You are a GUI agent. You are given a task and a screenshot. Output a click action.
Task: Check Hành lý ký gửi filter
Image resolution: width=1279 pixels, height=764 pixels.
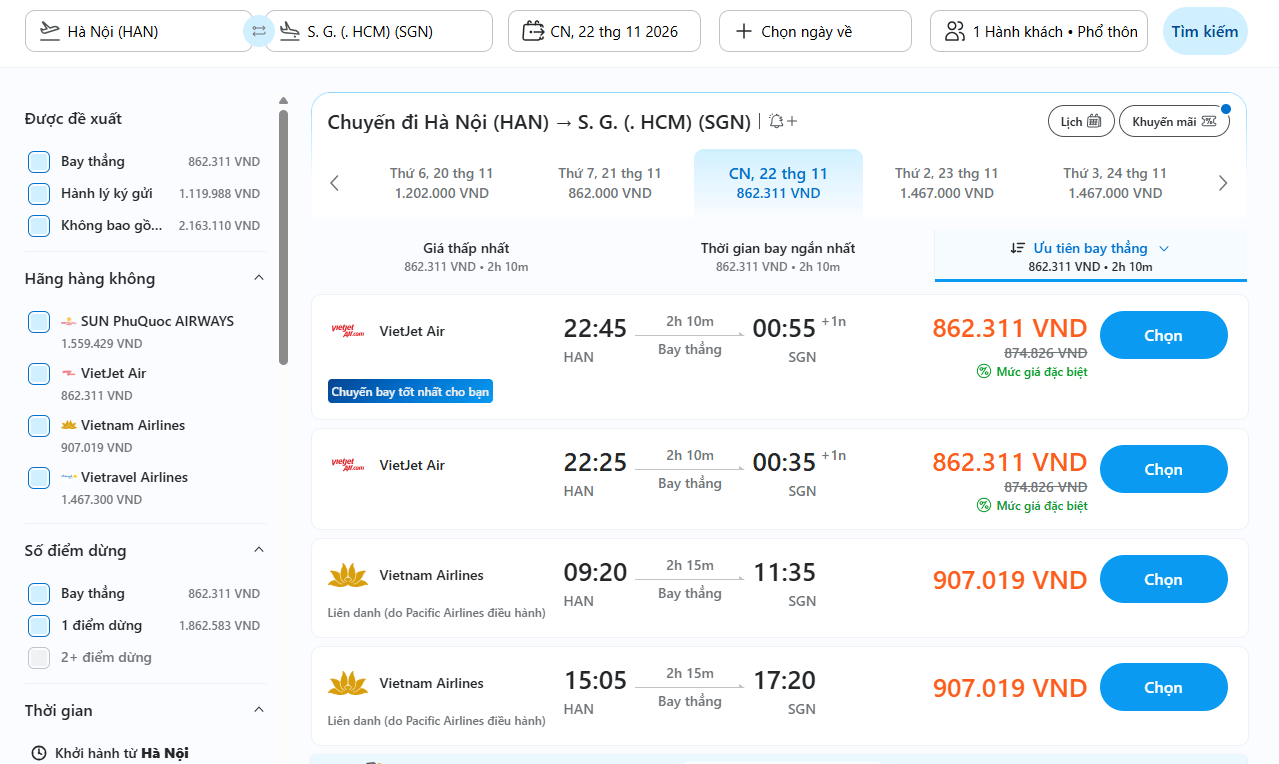39,193
